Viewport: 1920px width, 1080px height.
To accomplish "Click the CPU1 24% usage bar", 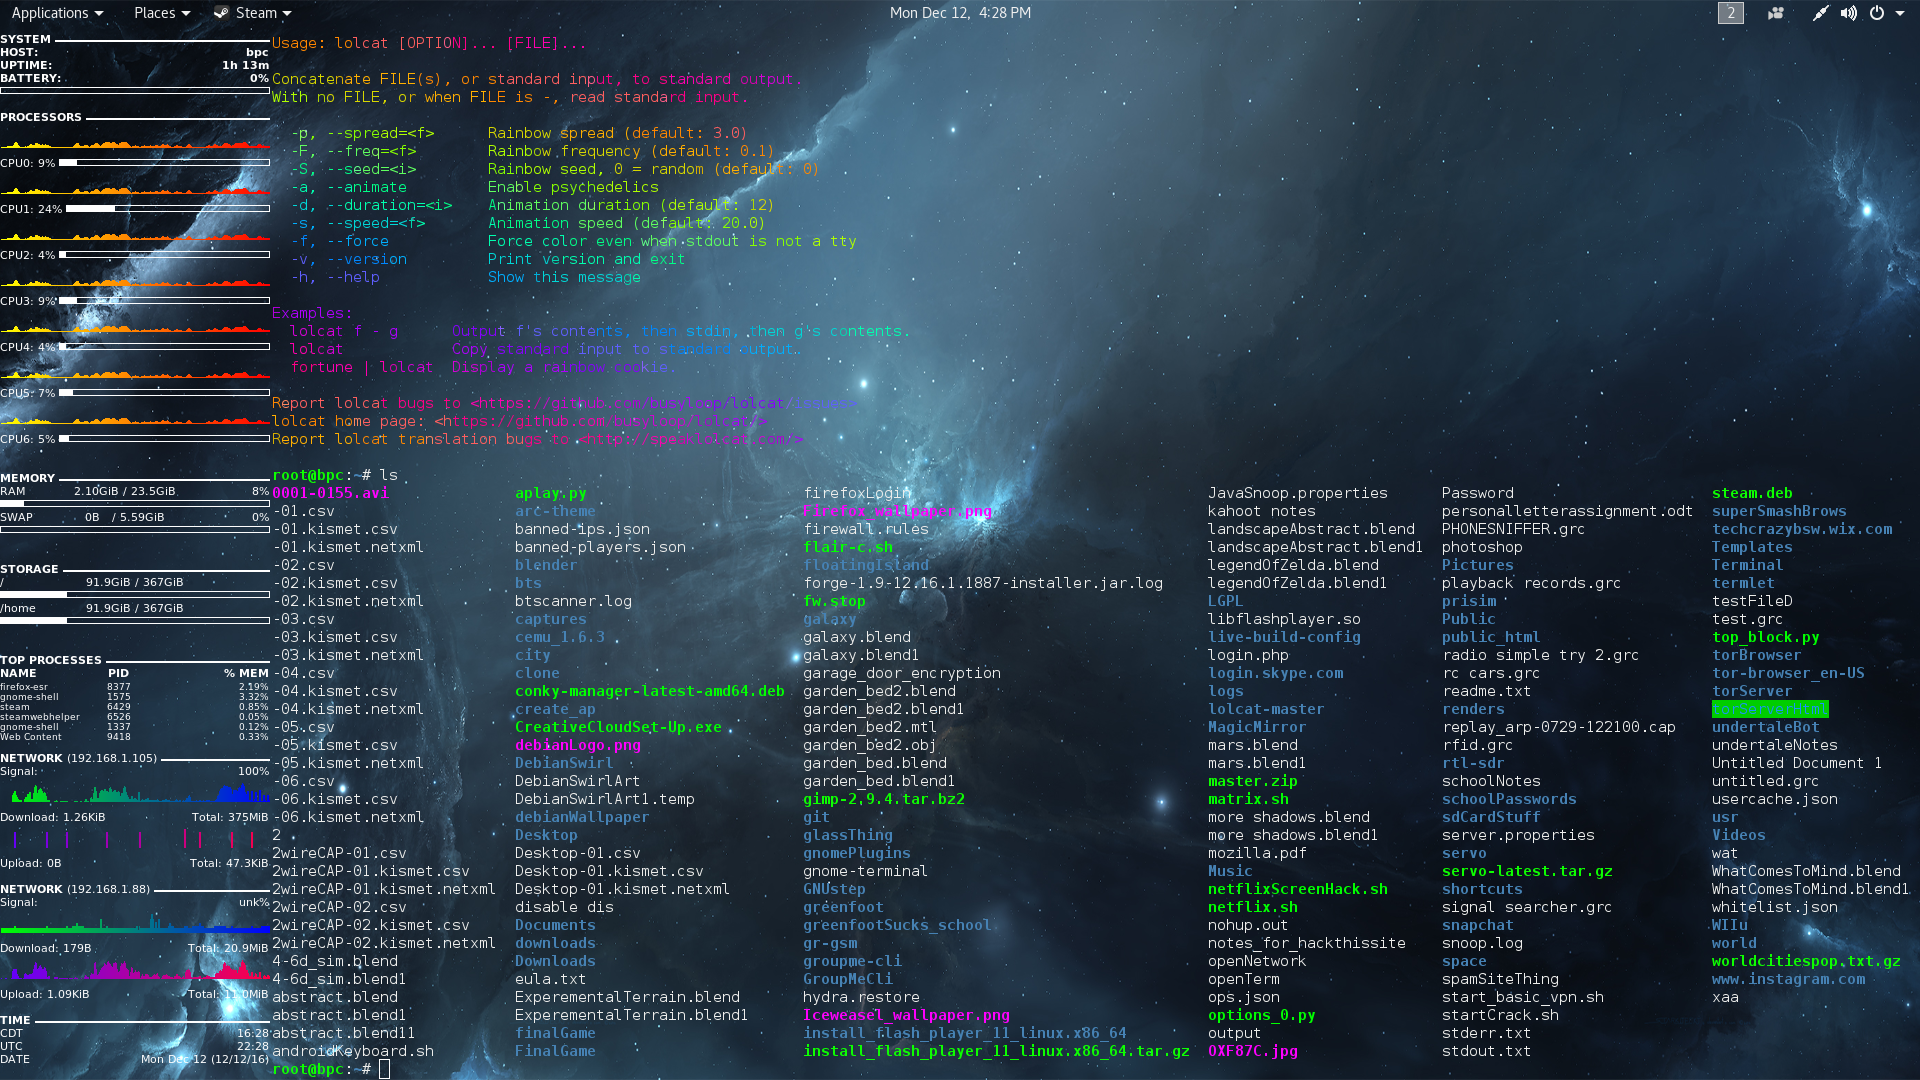I will coord(168,209).
